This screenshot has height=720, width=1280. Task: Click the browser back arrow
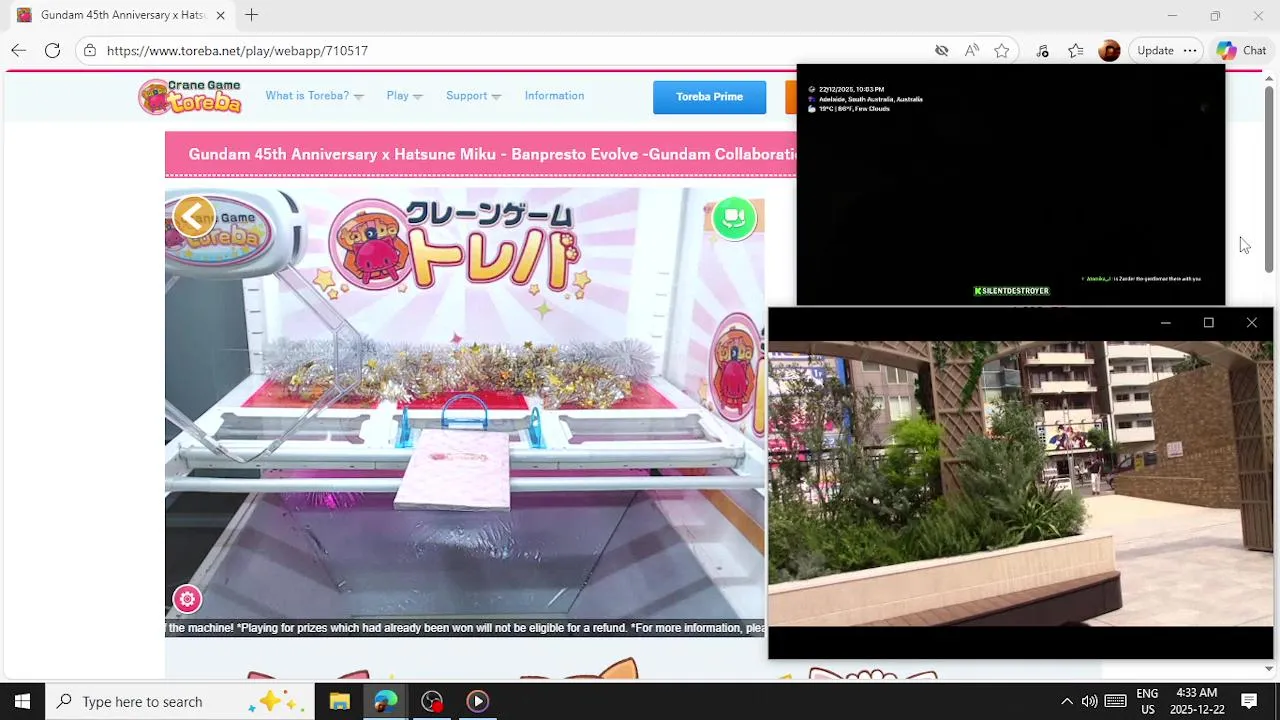coord(18,50)
